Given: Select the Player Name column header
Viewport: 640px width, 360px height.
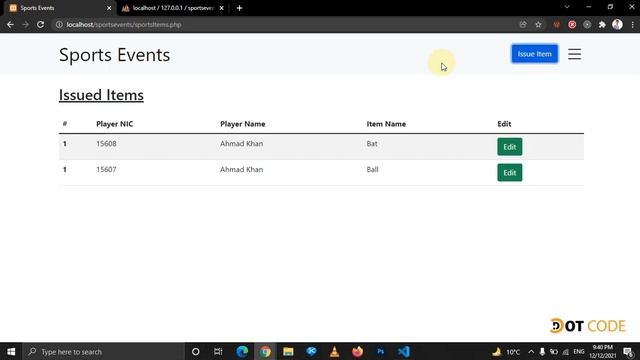Looking at the screenshot, I should click(x=242, y=124).
